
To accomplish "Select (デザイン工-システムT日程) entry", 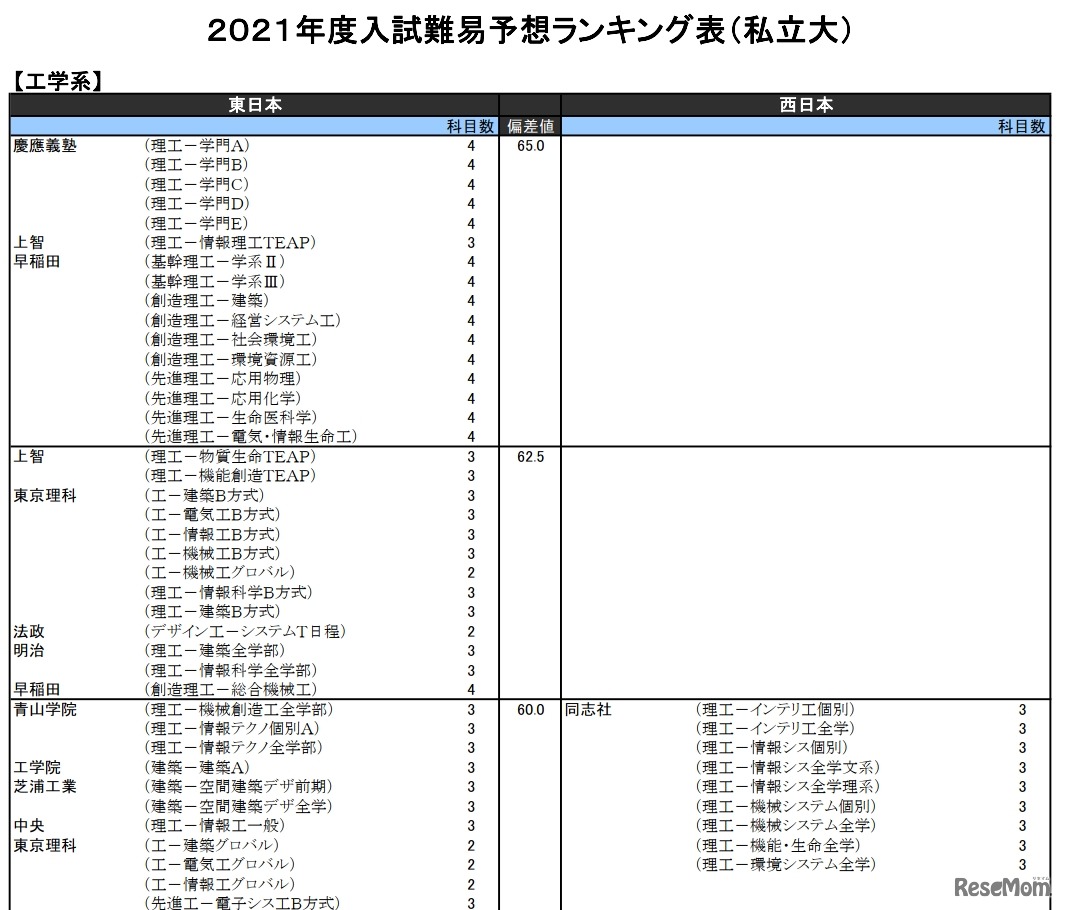I will [x=245, y=631].
